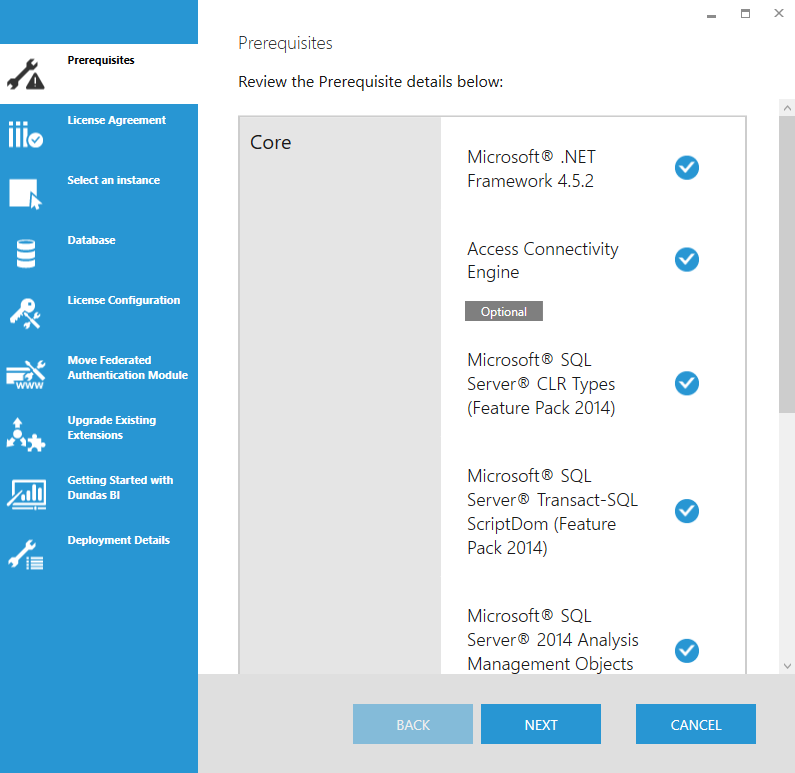Click the Prerequisites wrench warning icon

26,75
